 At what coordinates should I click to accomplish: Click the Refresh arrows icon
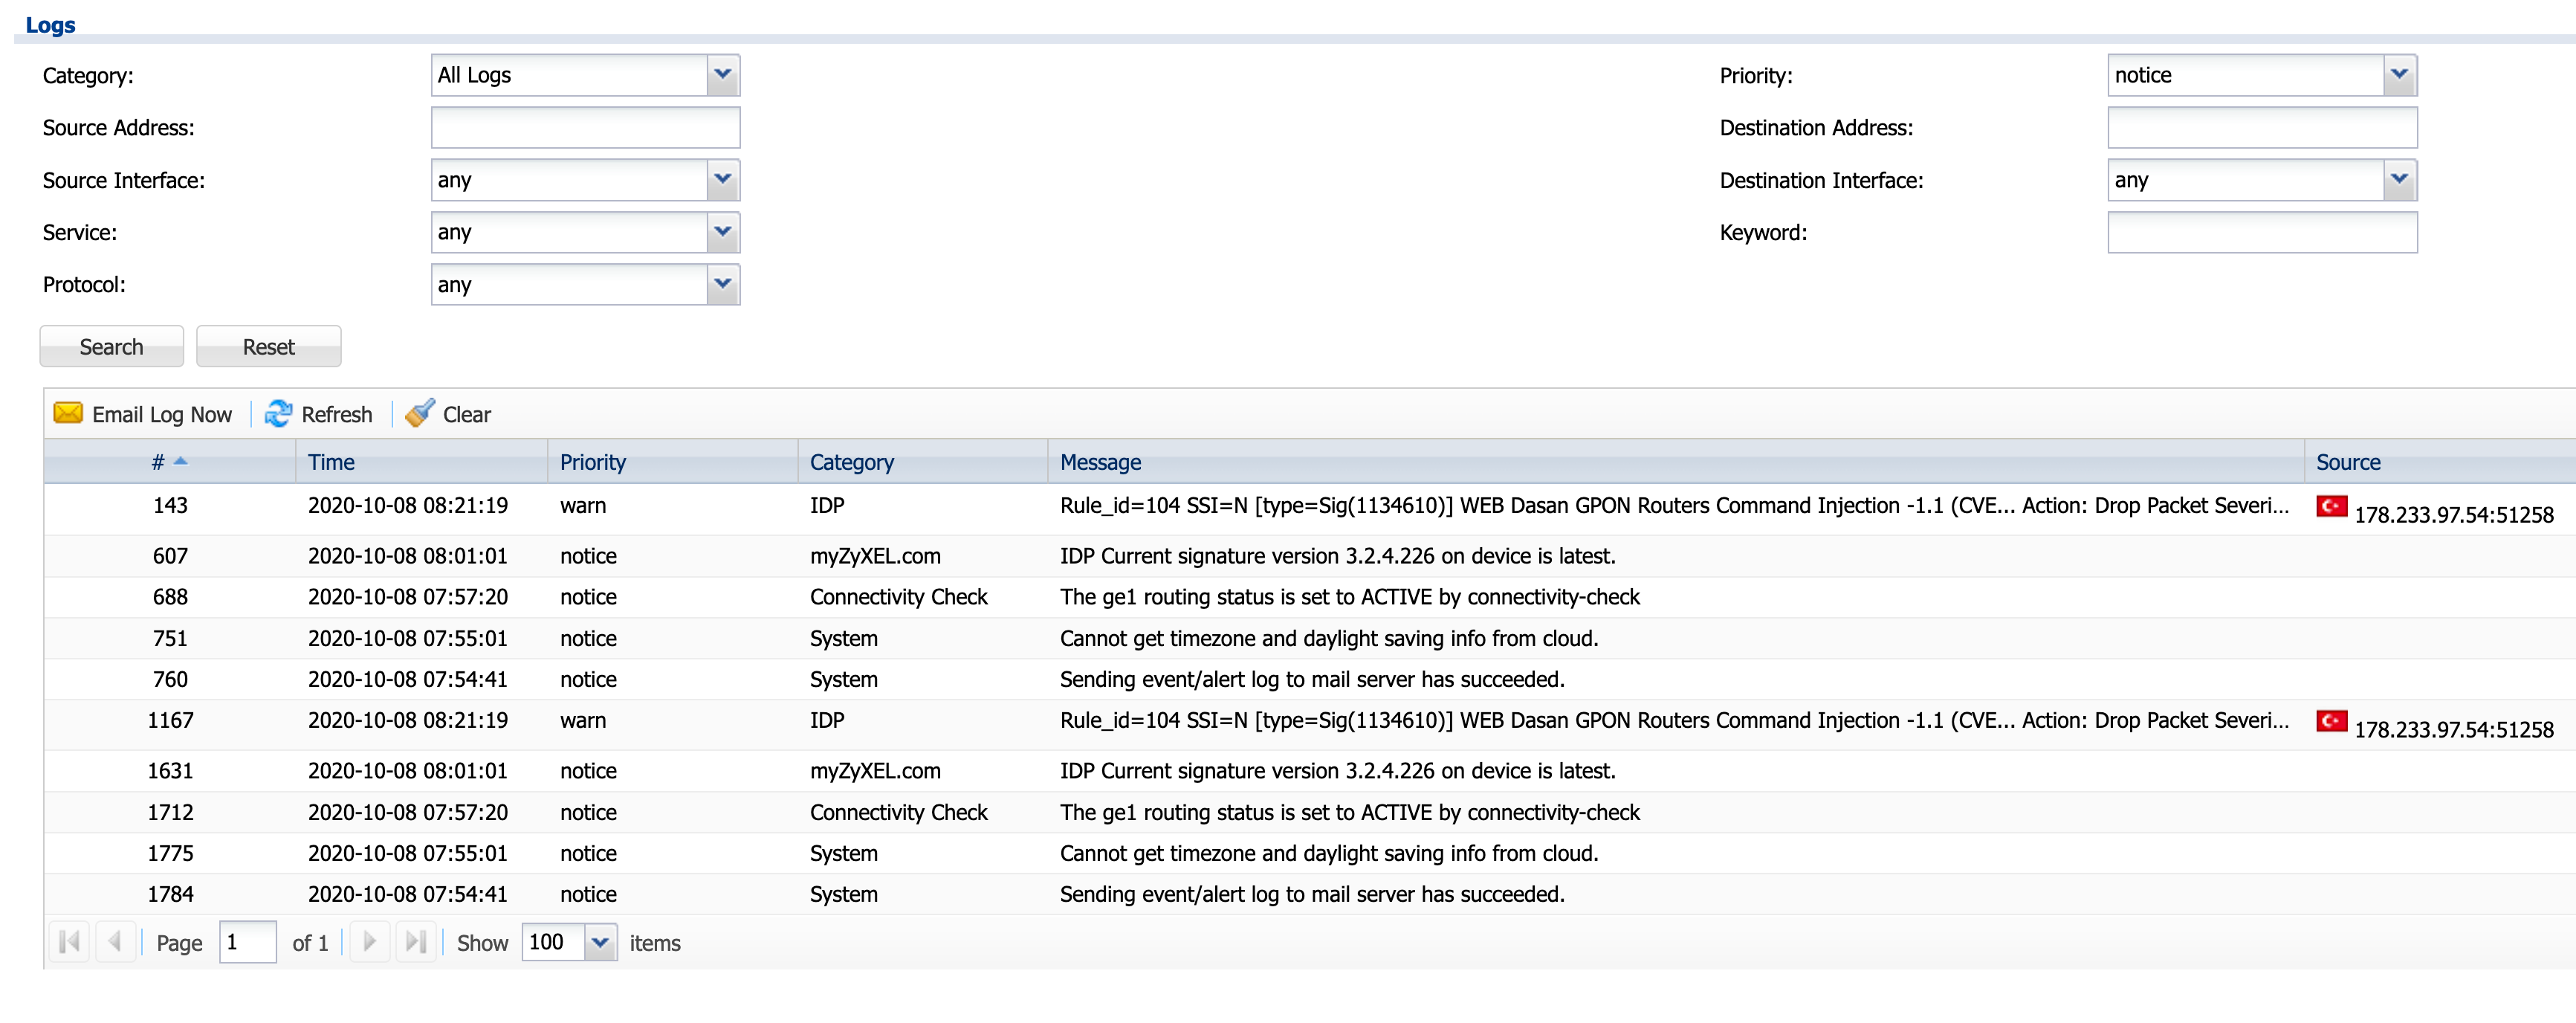pyautogui.click(x=278, y=413)
